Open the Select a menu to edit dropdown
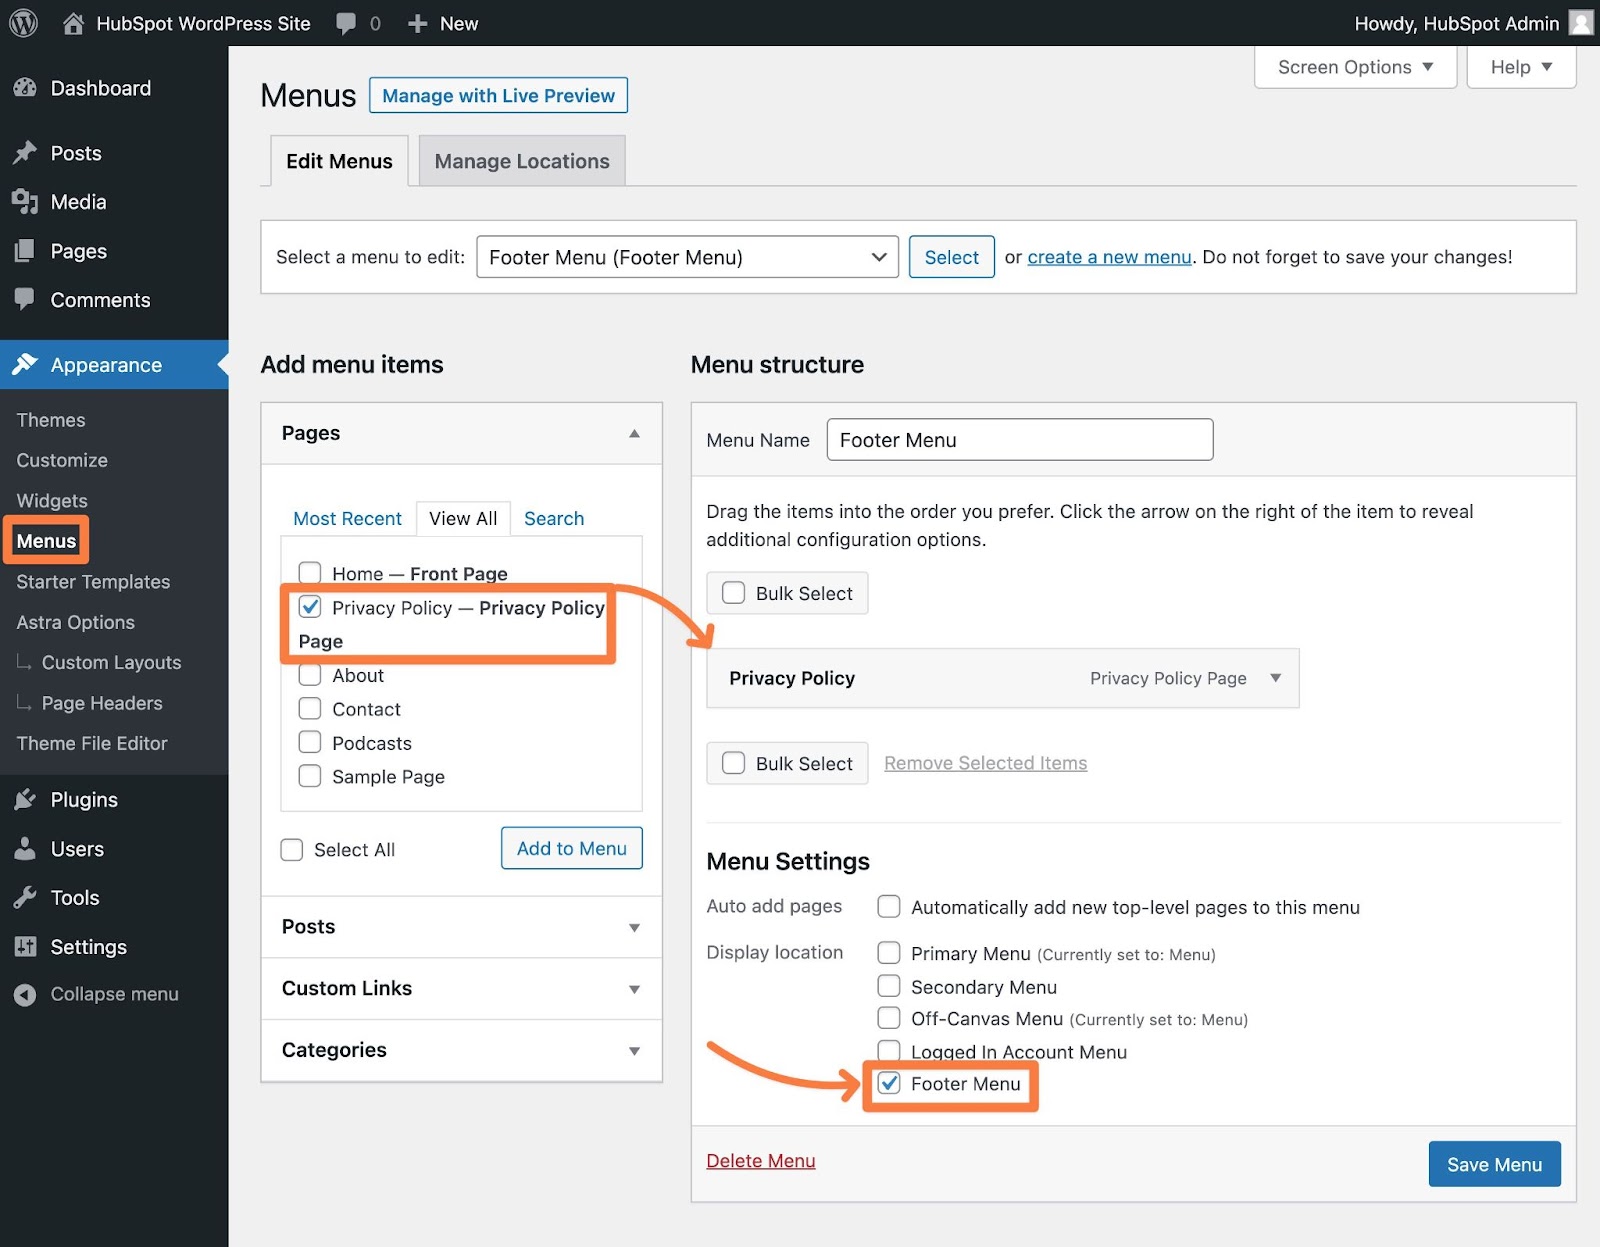Screen dimensions: 1600x1247 [687, 257]
